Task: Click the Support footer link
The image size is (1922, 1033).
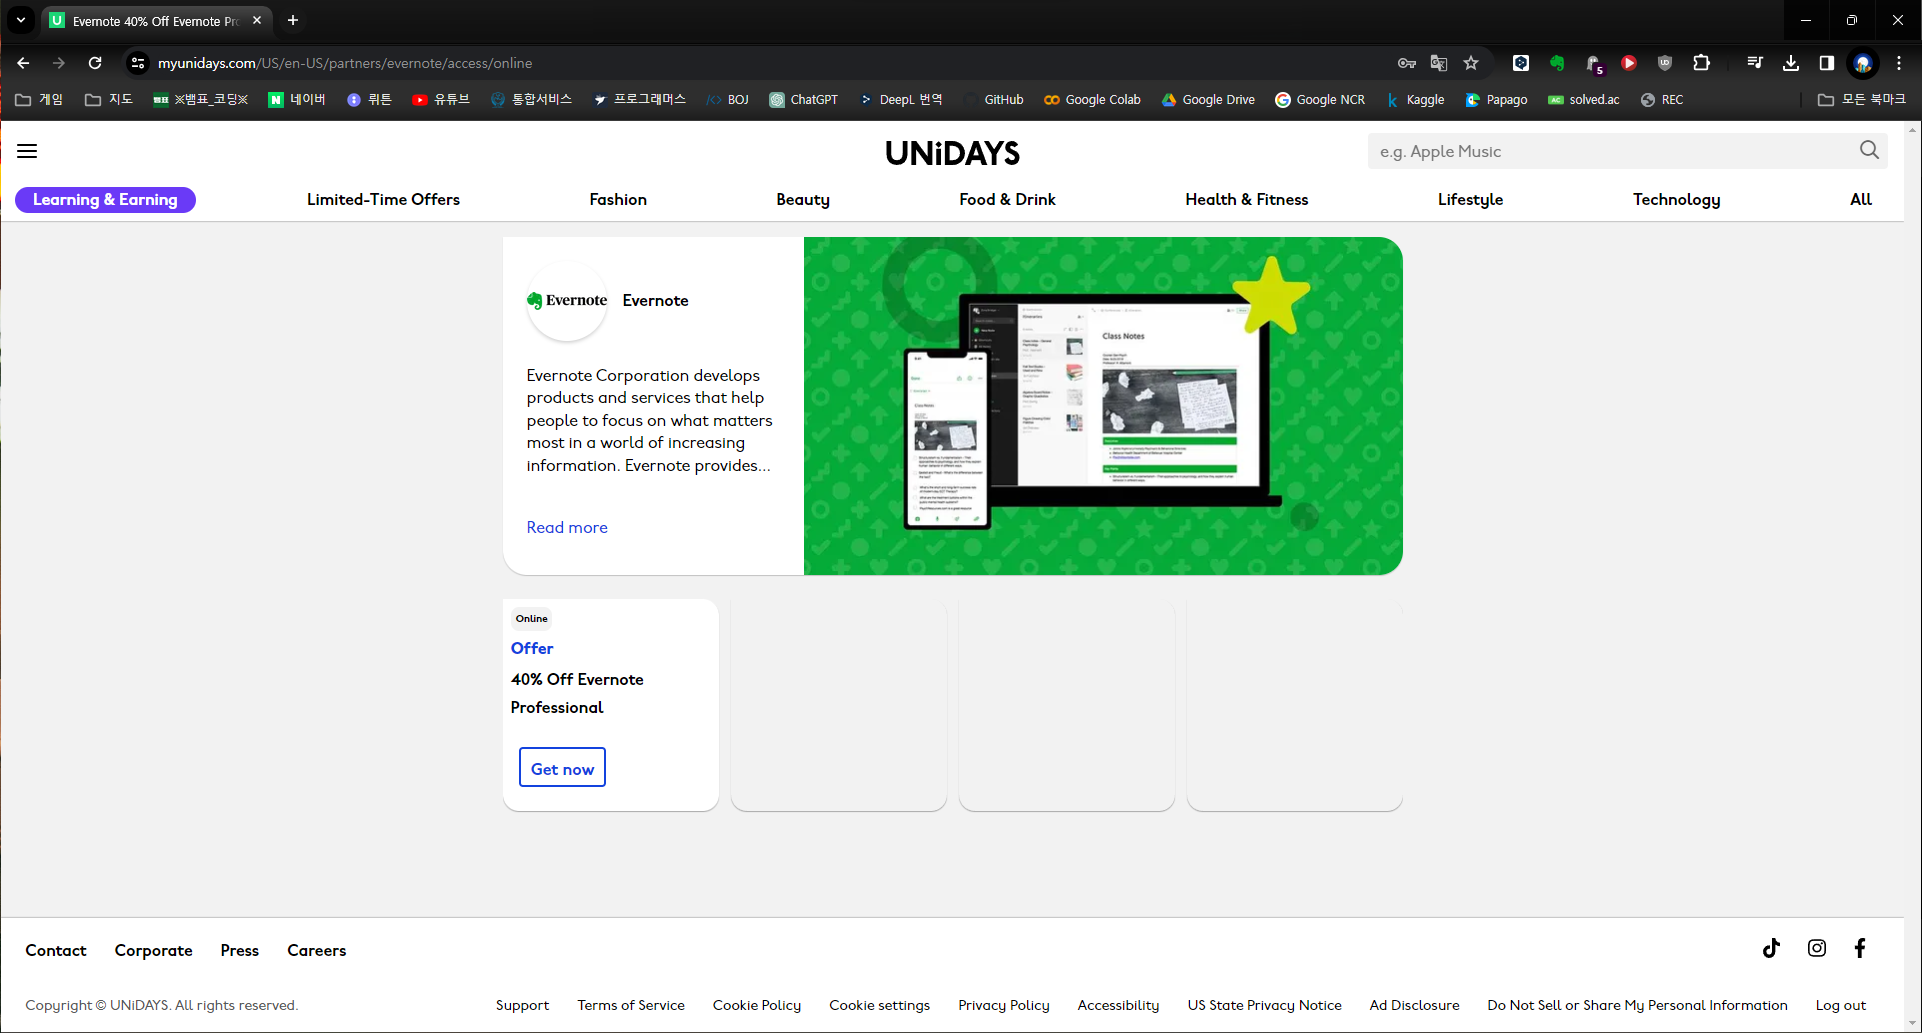Action: 522,1005
